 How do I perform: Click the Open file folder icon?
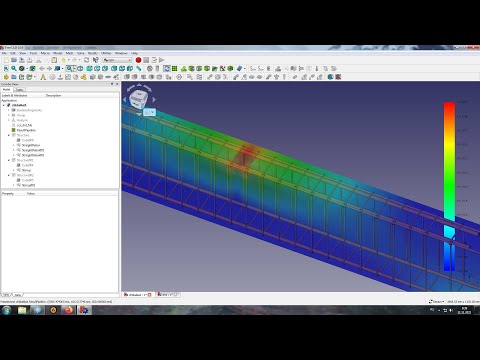coord(14,60)
